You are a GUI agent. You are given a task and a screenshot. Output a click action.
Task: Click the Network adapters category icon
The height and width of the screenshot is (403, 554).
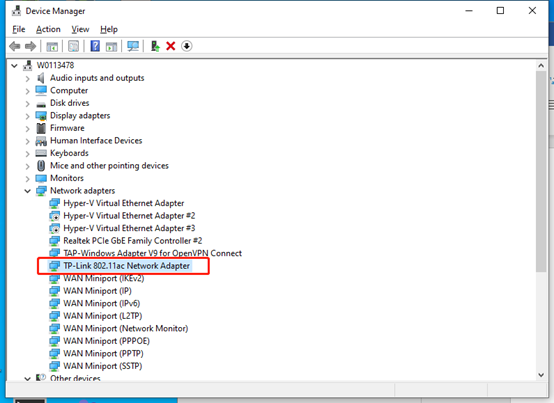(41, 191)
